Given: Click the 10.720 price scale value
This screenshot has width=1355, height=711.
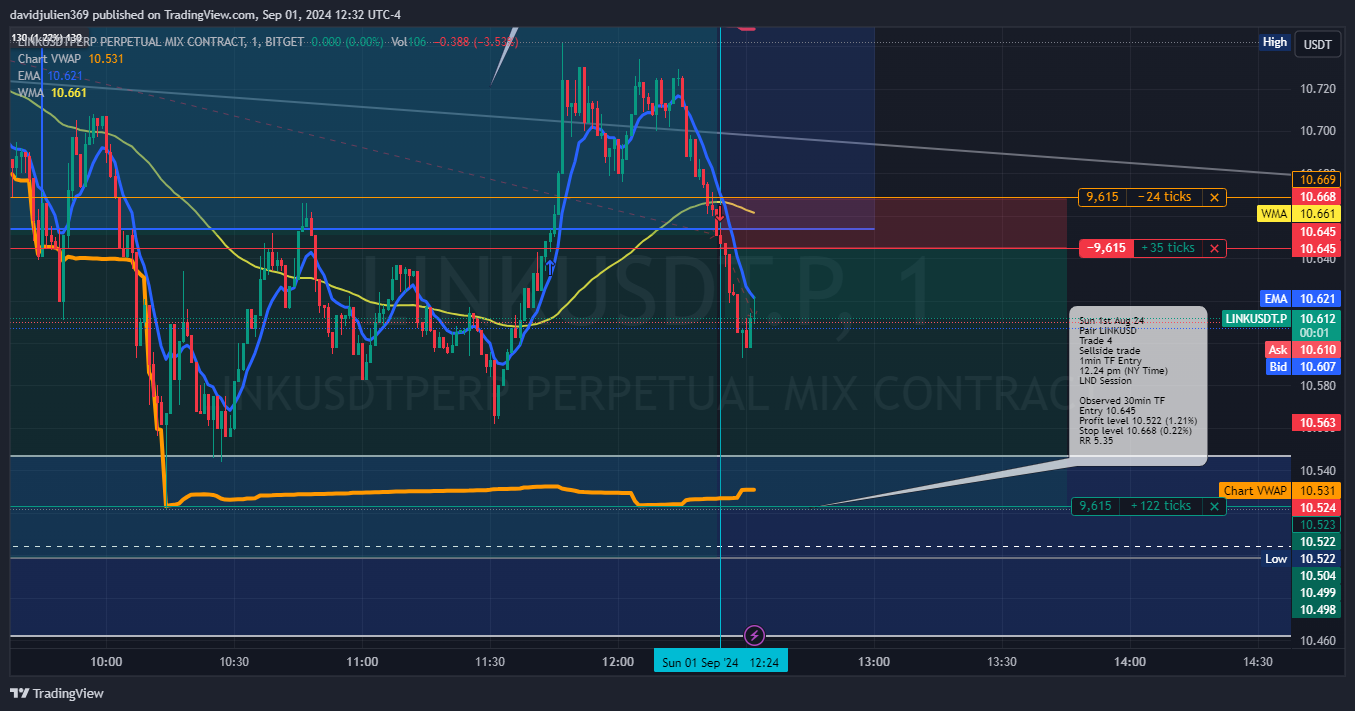Looking at the screenshot, I should point(1317,89).
